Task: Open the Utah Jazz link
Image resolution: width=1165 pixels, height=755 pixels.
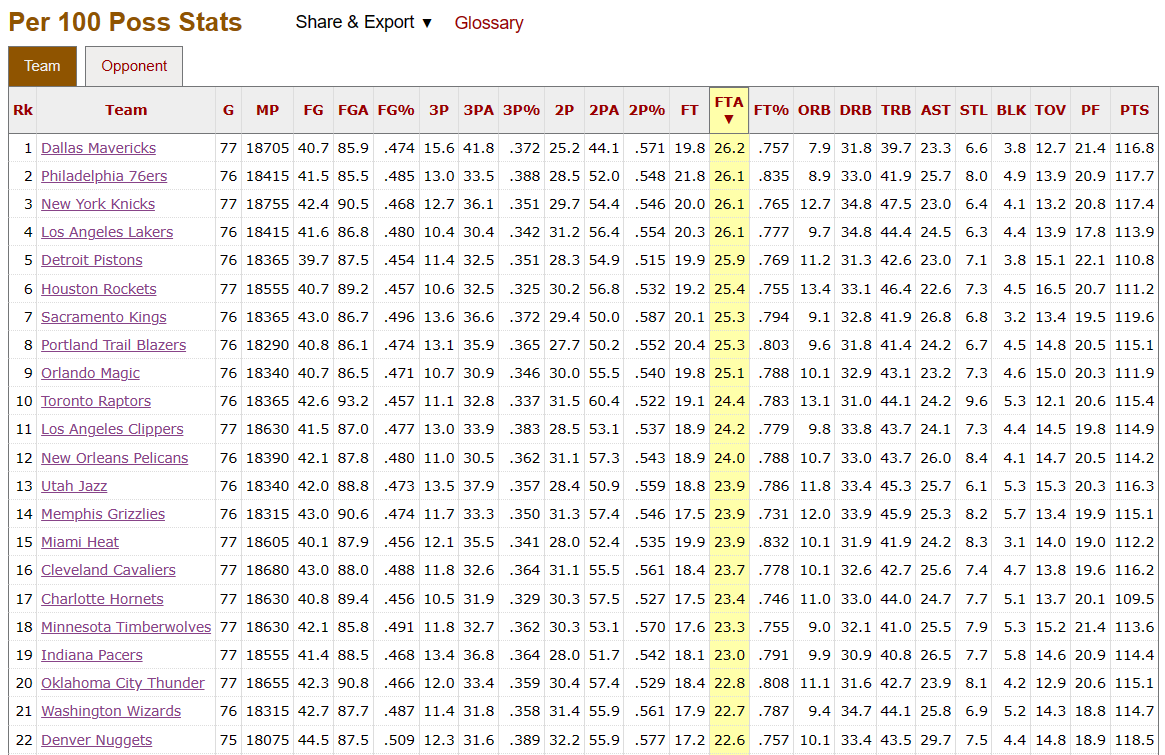Action: (74, 486)
